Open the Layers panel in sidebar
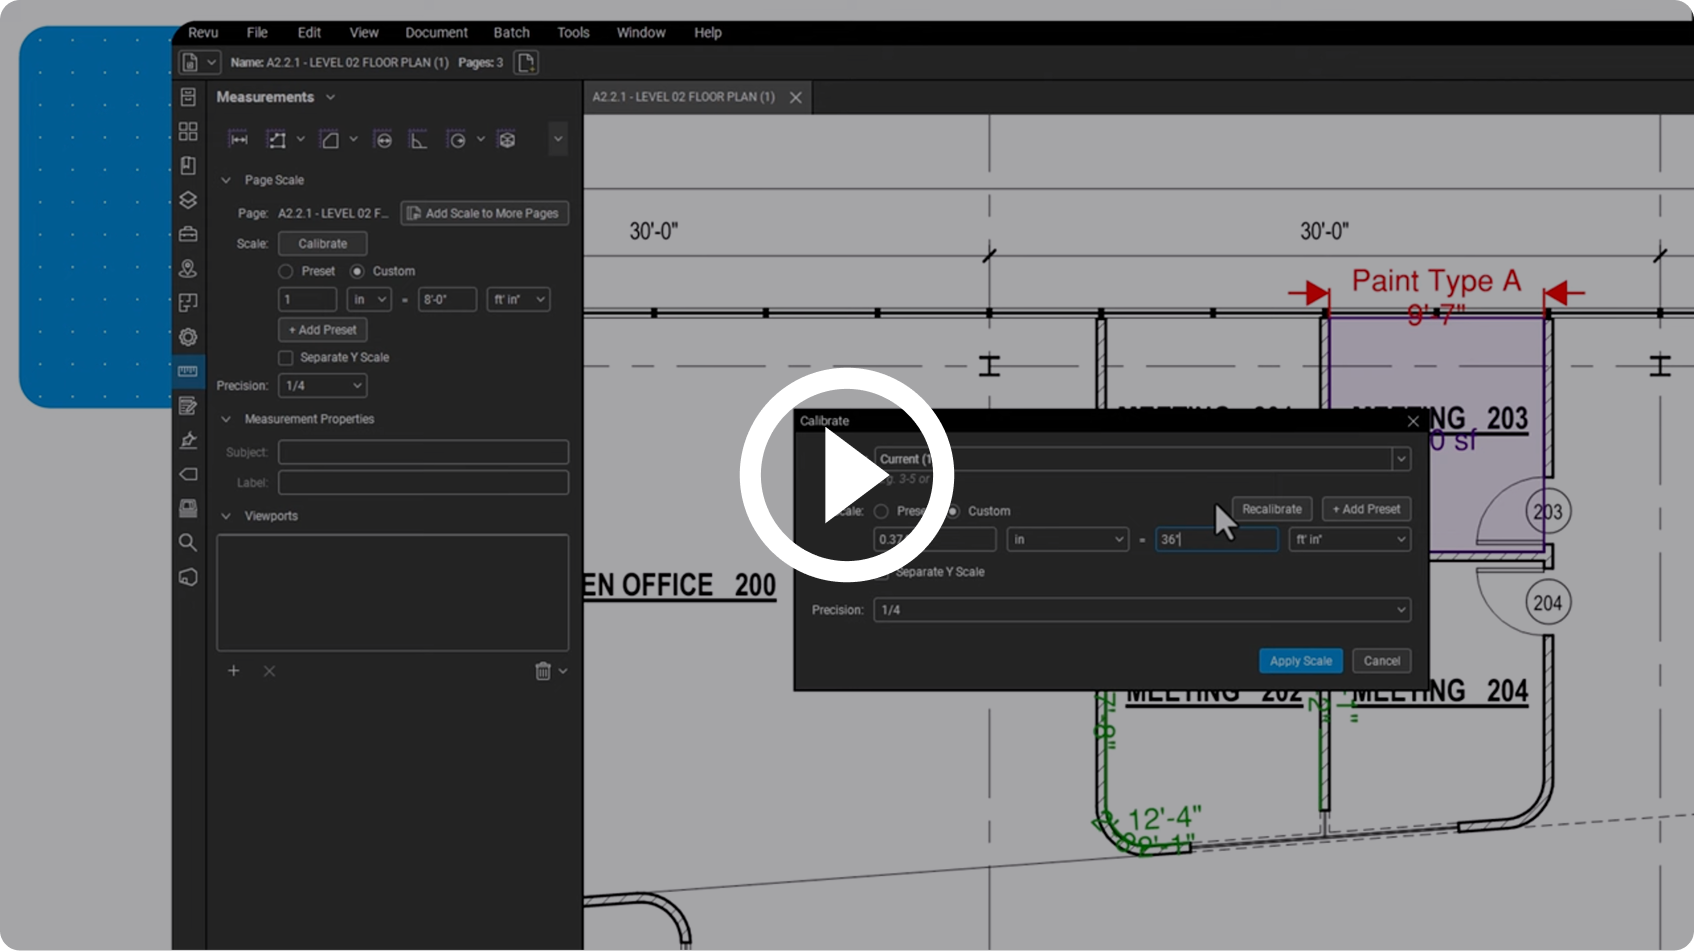Viewport: 1694px width, 951px height. click(x=188, y=200)
